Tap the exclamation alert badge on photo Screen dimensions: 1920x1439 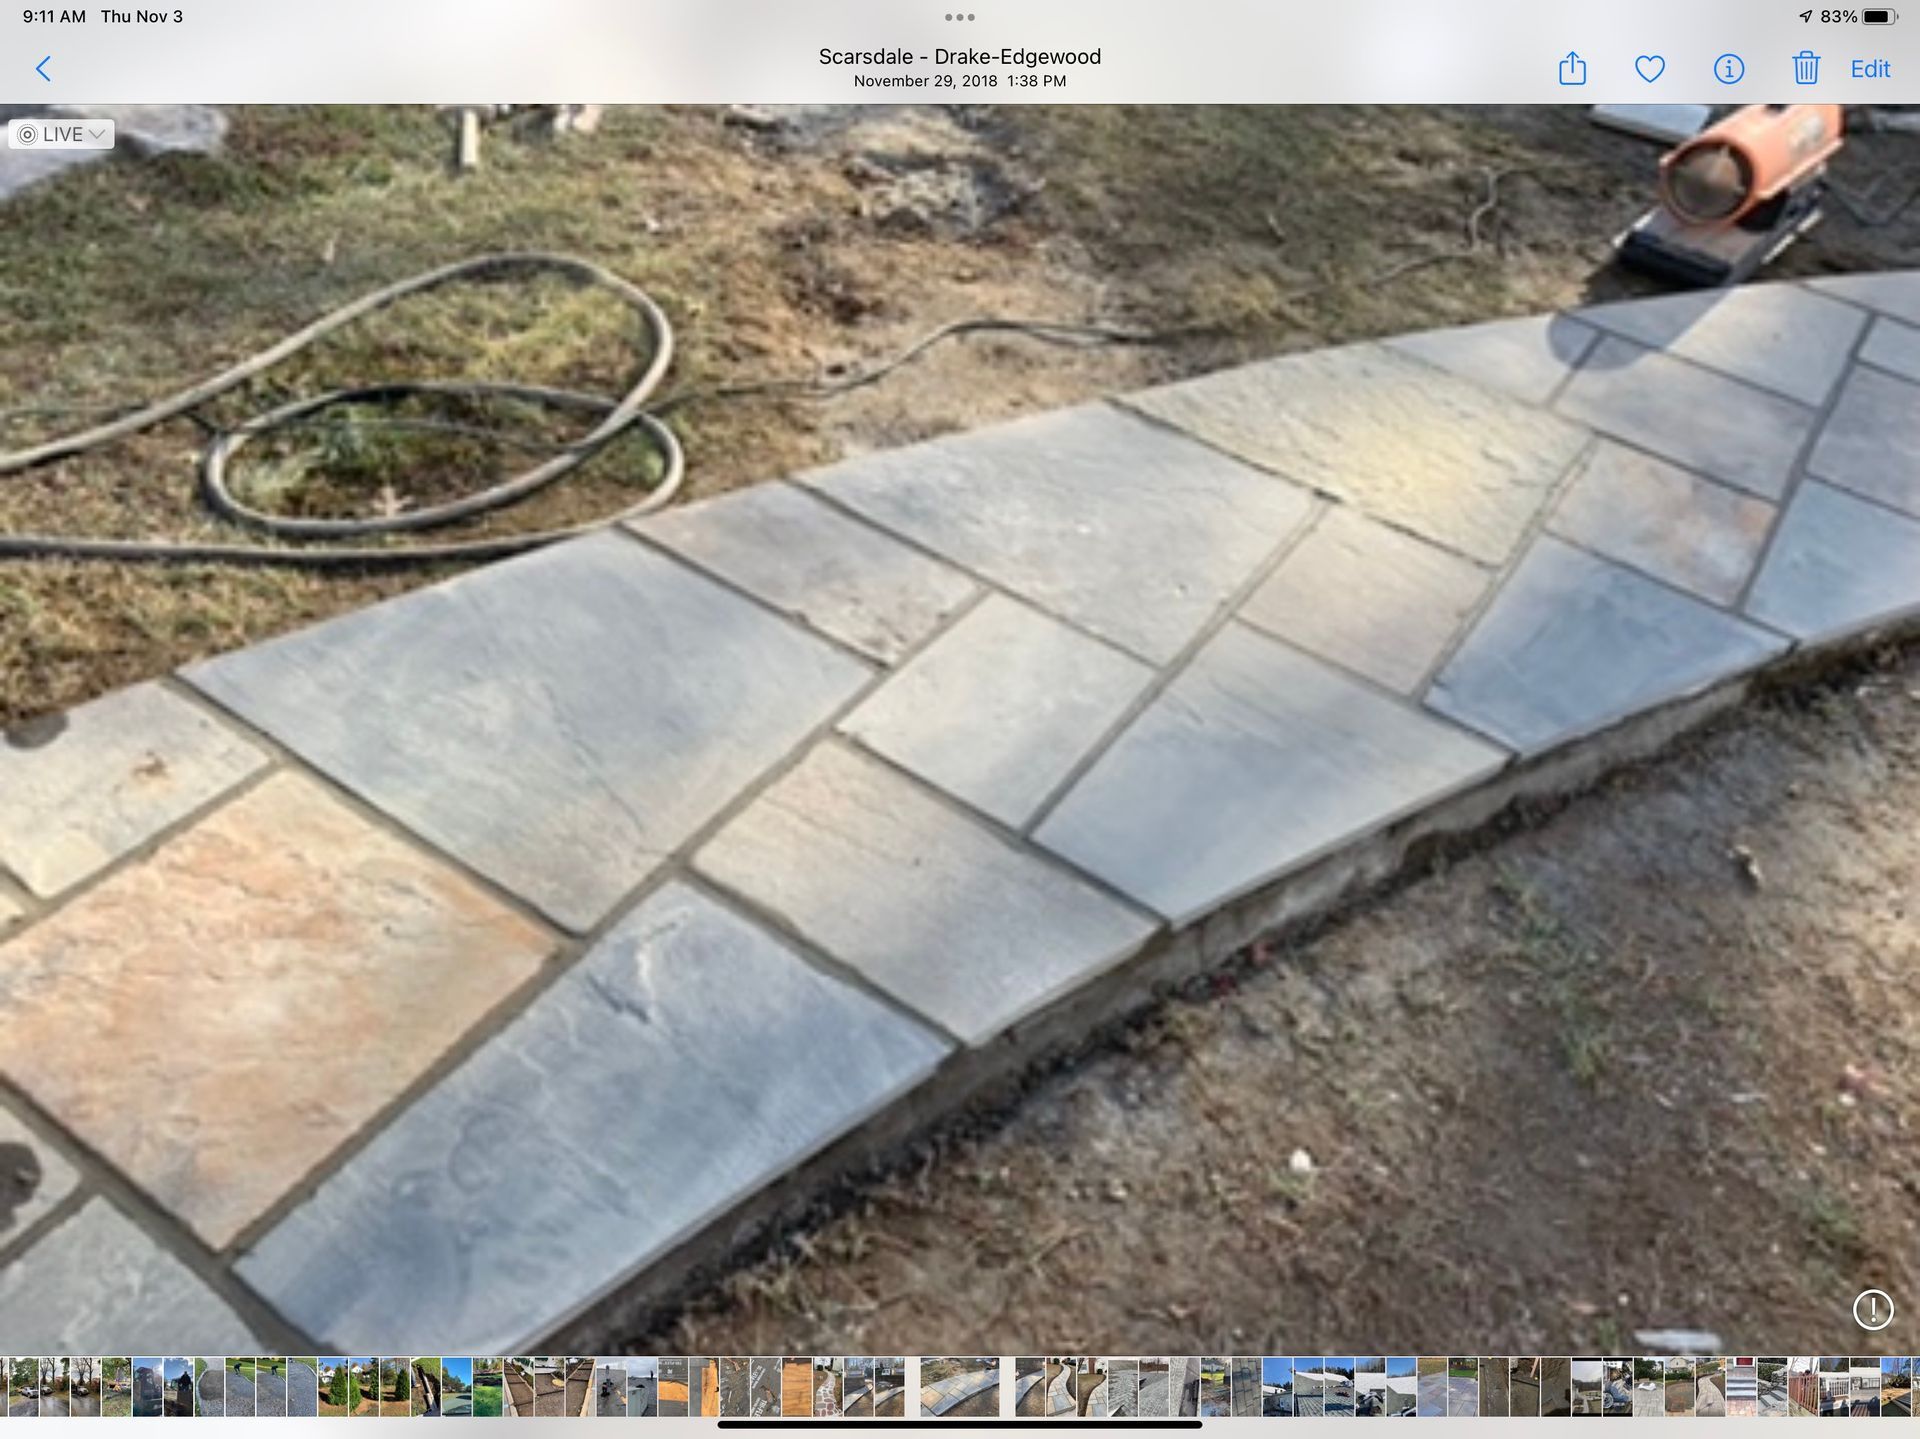click(1873, 1309)
